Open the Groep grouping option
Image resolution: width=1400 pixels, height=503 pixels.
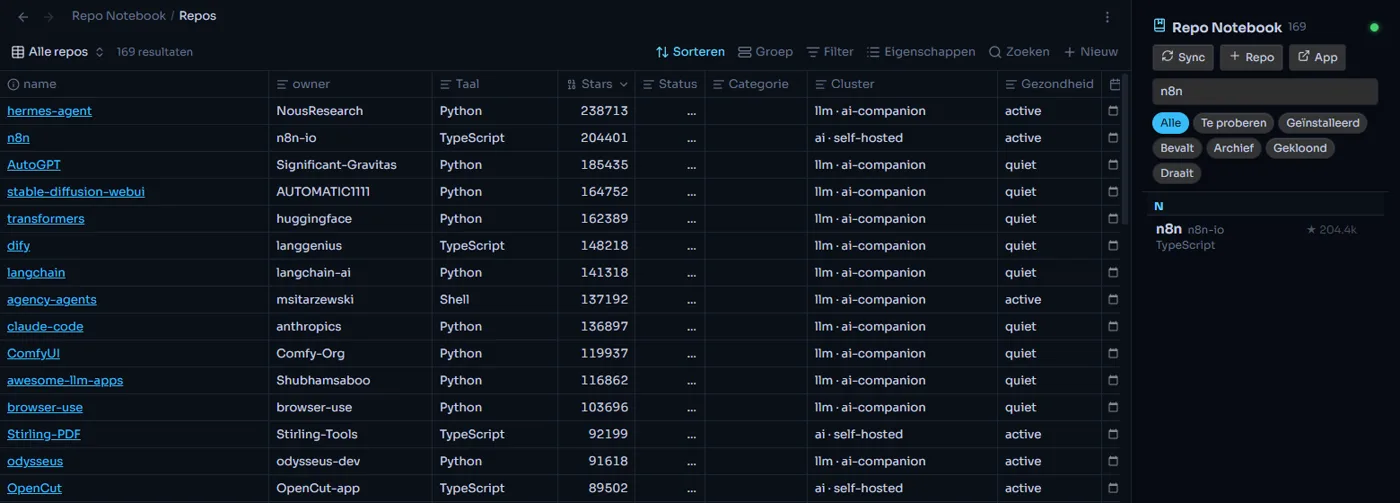pyautogui.click(x=765, y=52)
